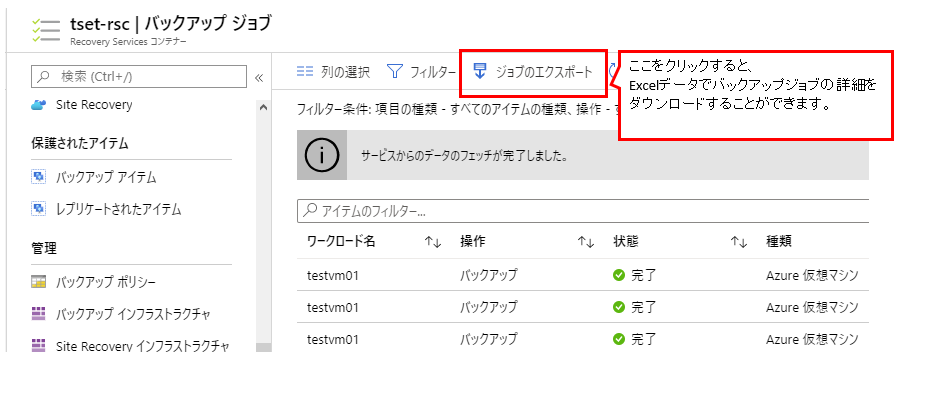Open レプリケートされたアイテム menu item
The width and height of the screenshot is (945, 395).
coord(119,209)
